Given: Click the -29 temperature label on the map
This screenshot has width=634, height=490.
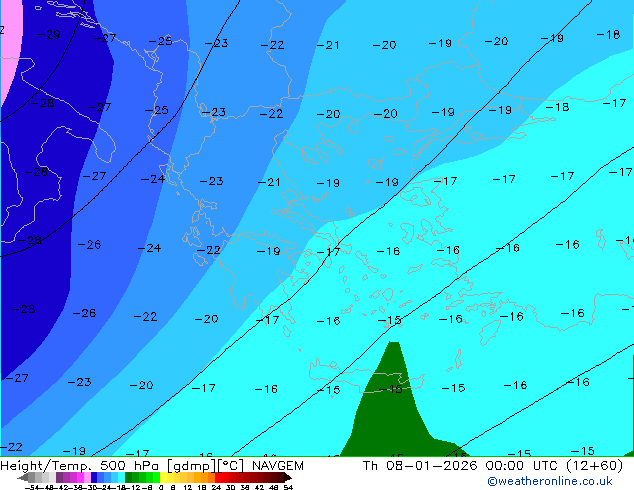Looking at the screenshot, I should click(x=48, y=35).
